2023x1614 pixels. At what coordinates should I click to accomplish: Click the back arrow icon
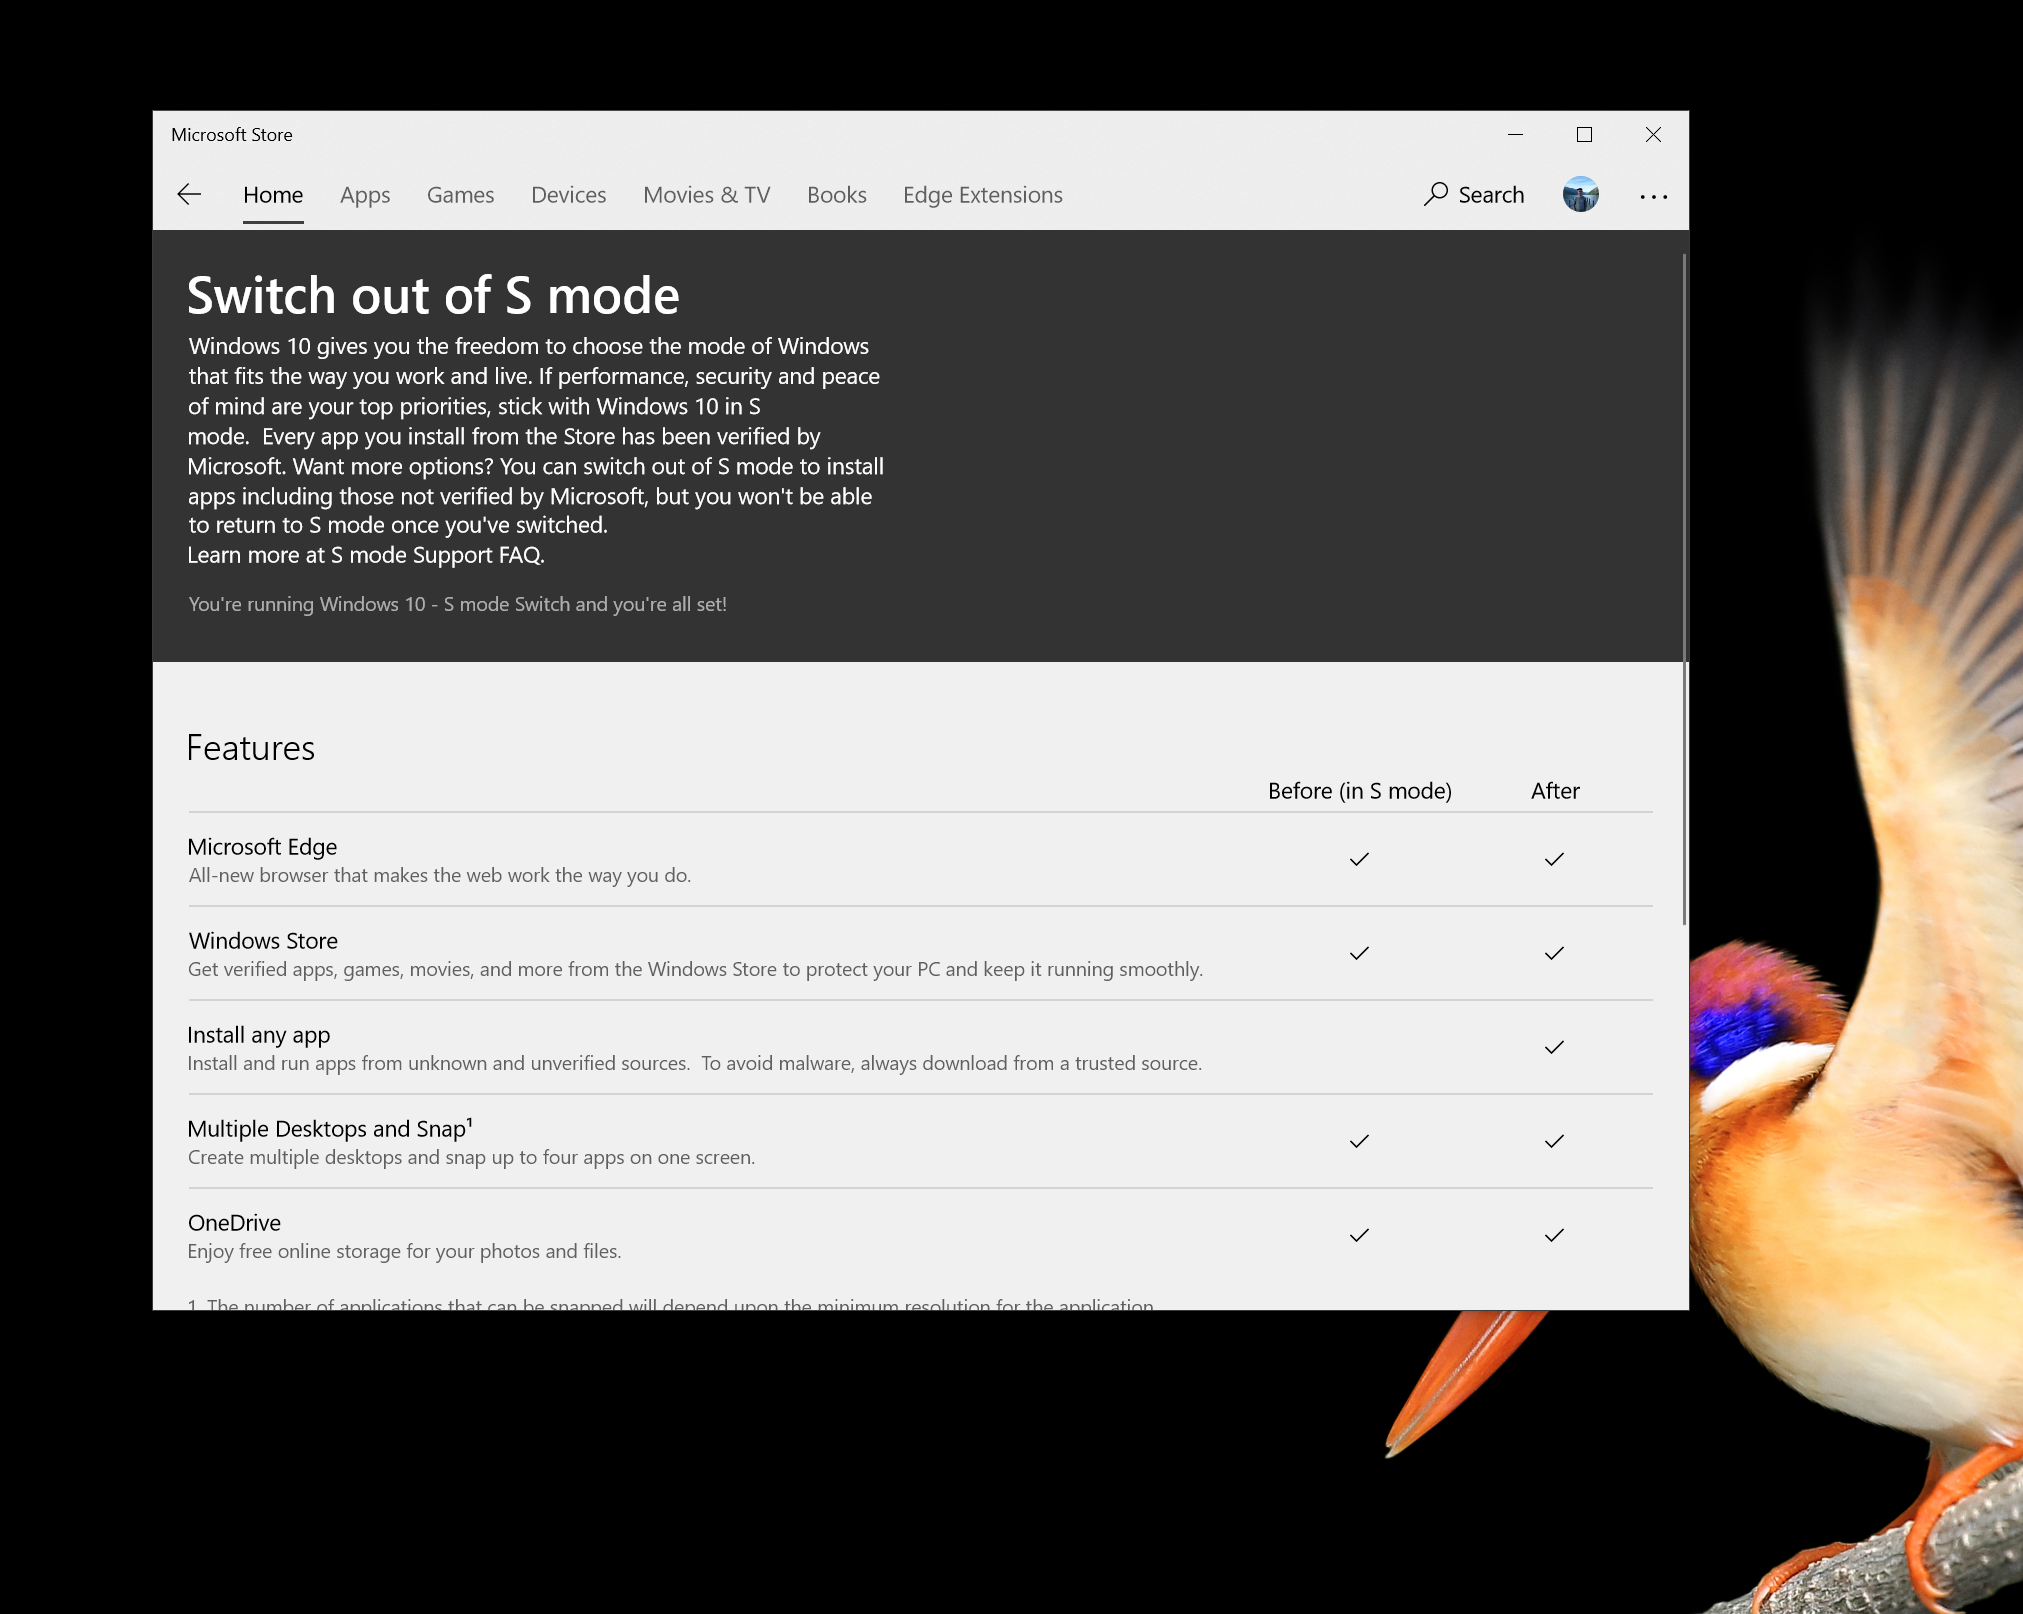(x=189, y=194)
